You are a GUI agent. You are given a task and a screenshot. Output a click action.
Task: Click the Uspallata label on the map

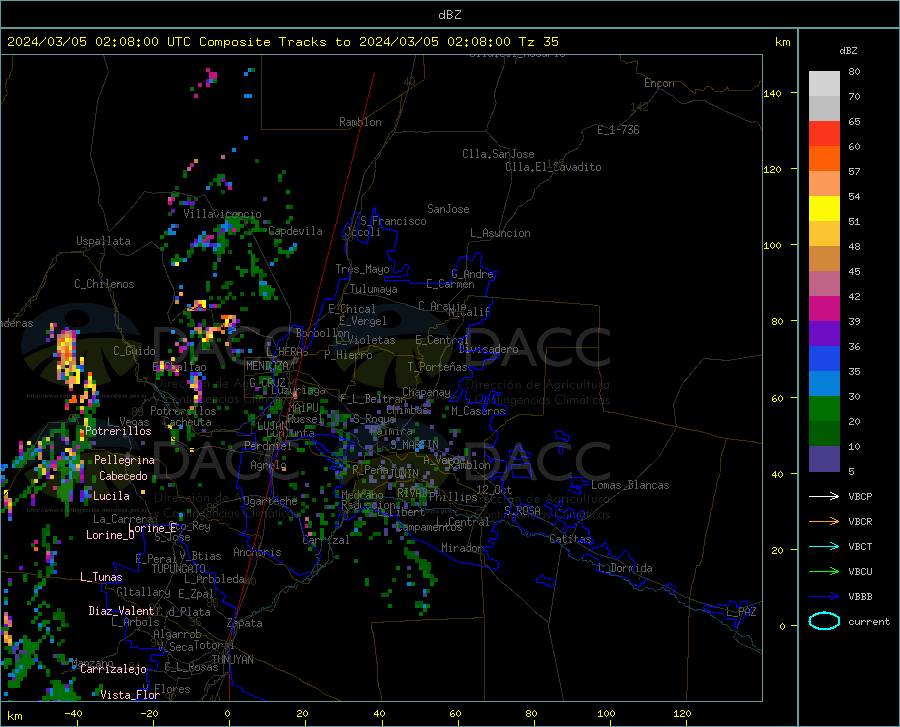point(103,241)
